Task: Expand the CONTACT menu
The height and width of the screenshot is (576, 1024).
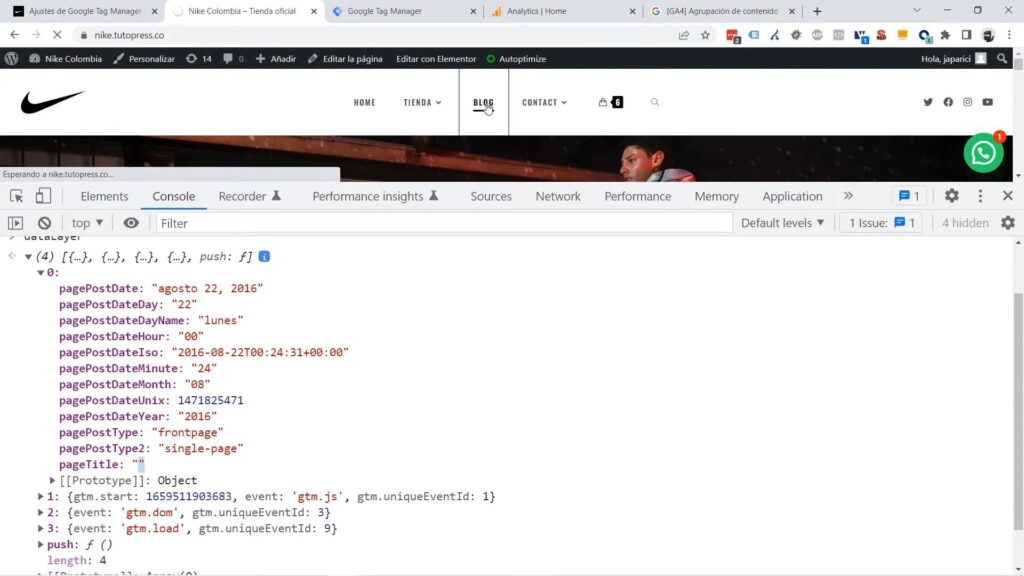Action: pos(544,102)
